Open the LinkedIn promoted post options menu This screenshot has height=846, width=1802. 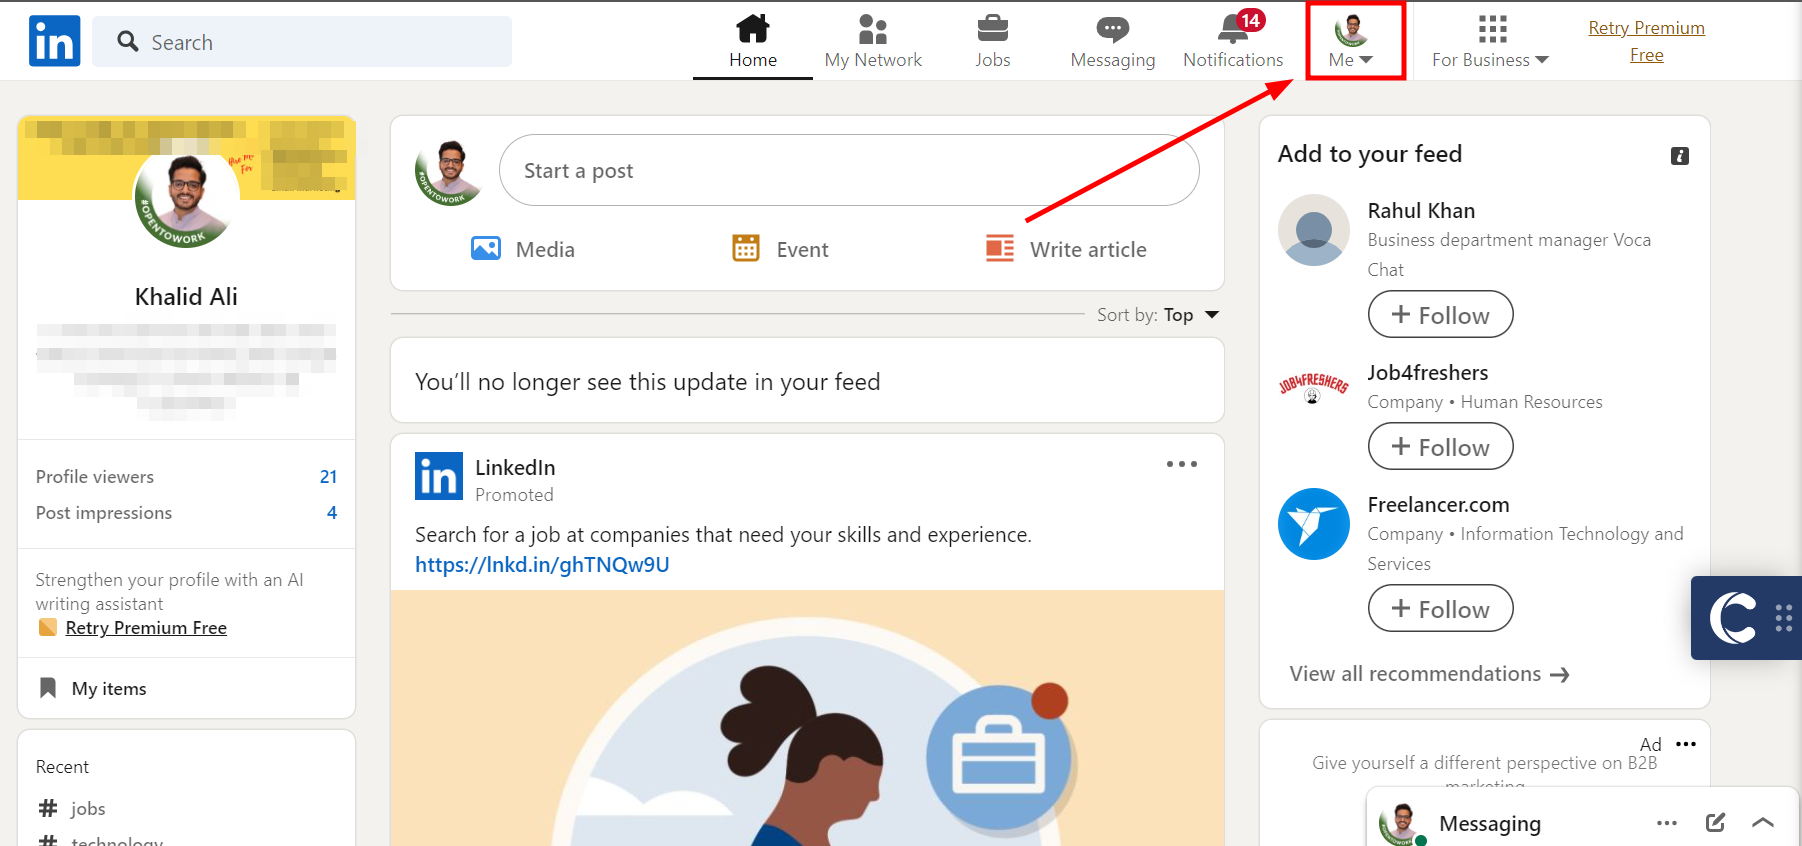(1181, 464)
